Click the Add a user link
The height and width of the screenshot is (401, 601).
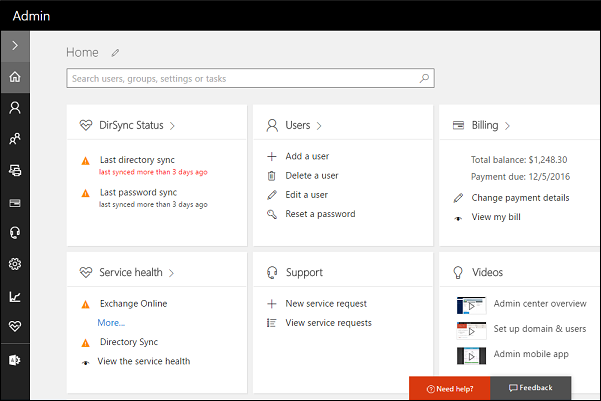pyautogui.click(x=306, y=156)
